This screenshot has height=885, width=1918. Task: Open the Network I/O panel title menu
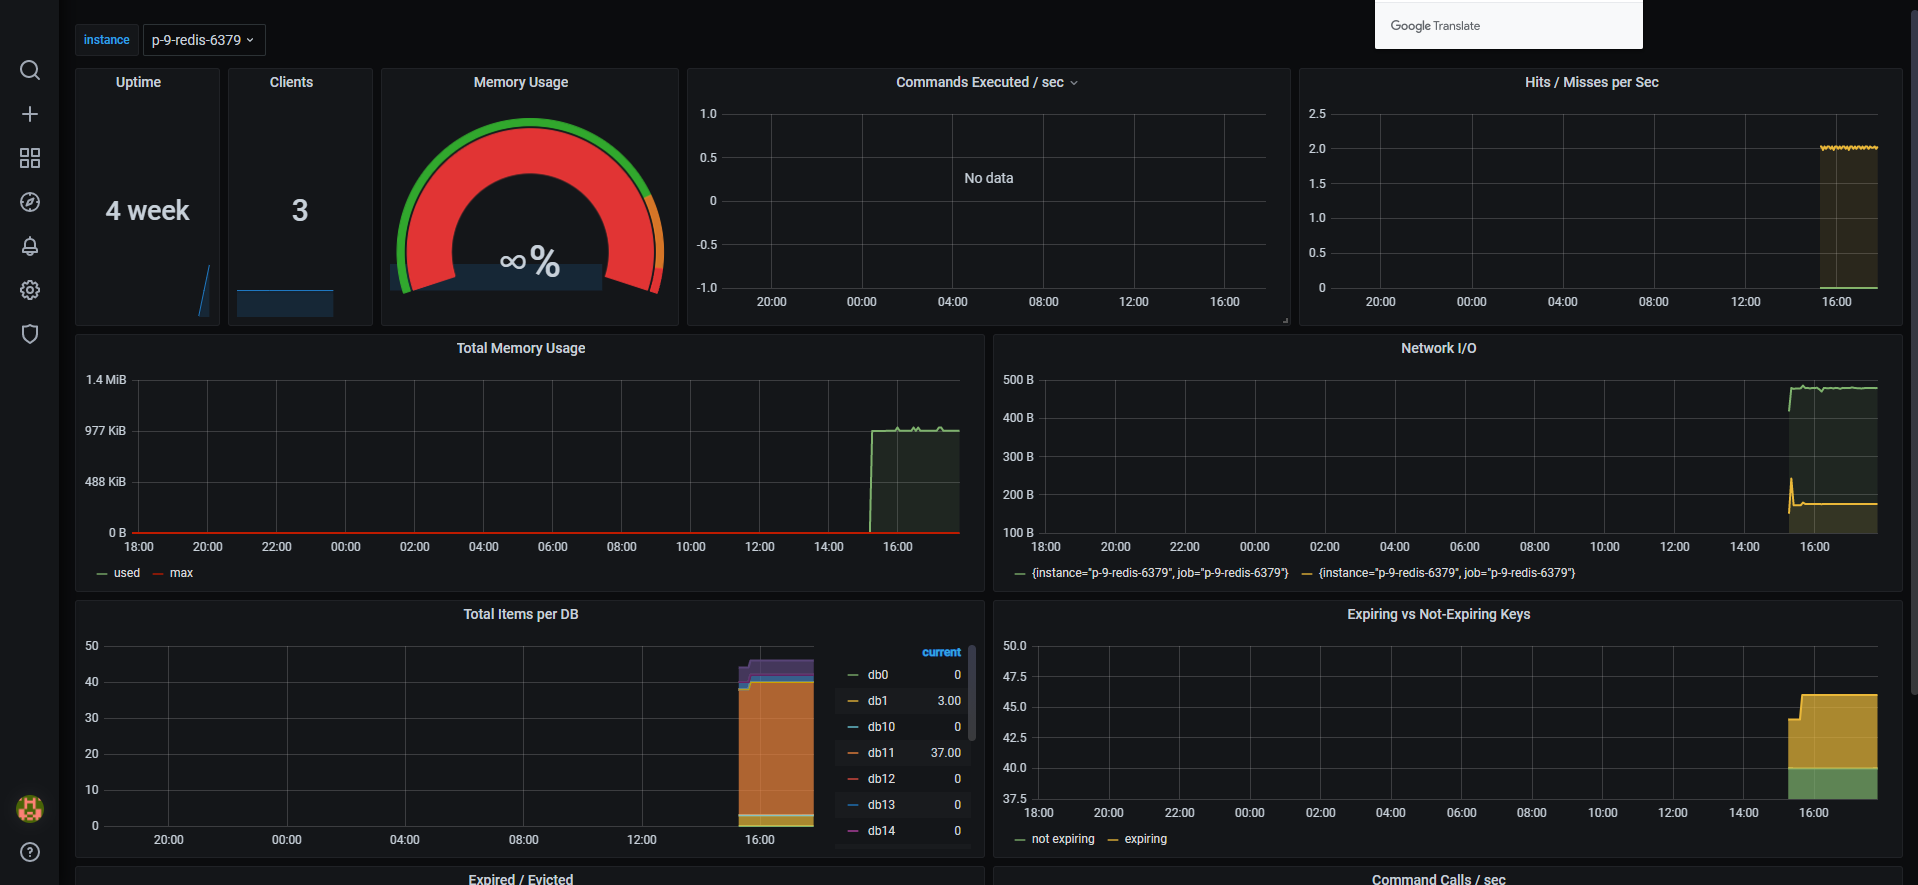[x=1439, y=348]
